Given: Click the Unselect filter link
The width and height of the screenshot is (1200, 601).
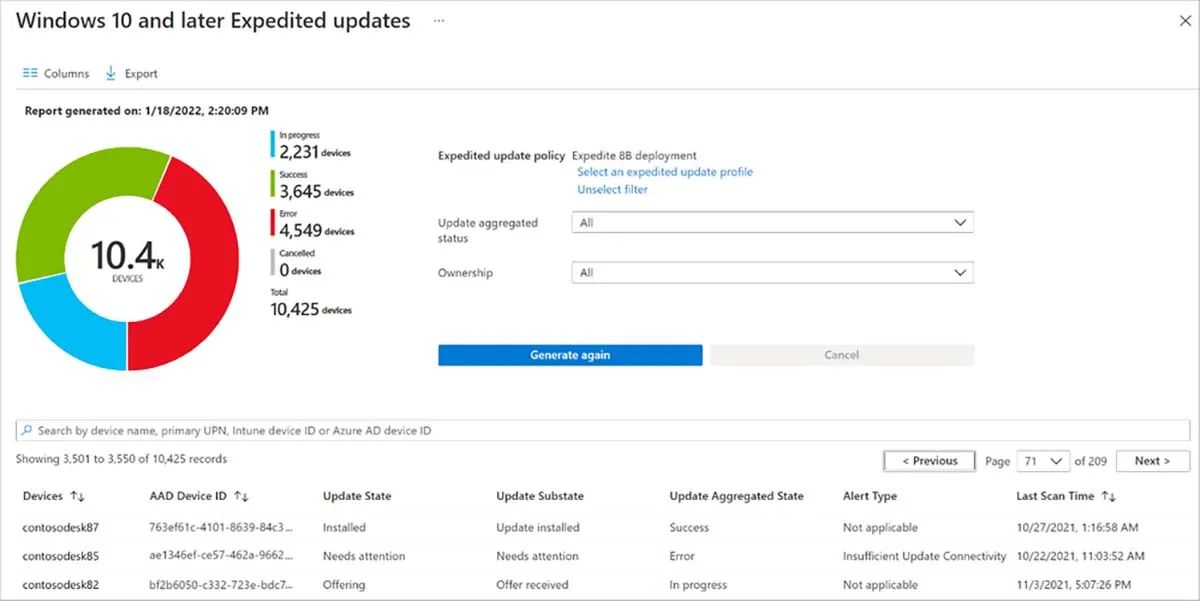Looking at the screenshot, I should pyautogui.click(x=612, y=189).
